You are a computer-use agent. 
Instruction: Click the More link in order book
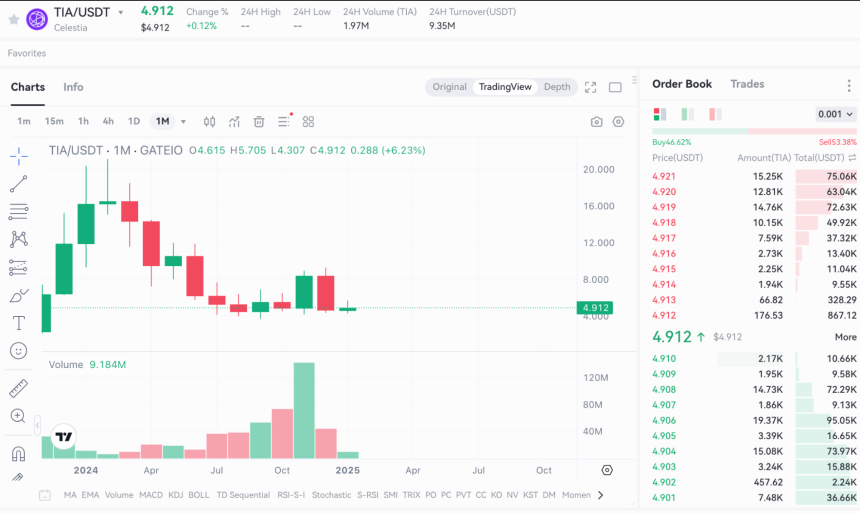[x=845, y=337]
